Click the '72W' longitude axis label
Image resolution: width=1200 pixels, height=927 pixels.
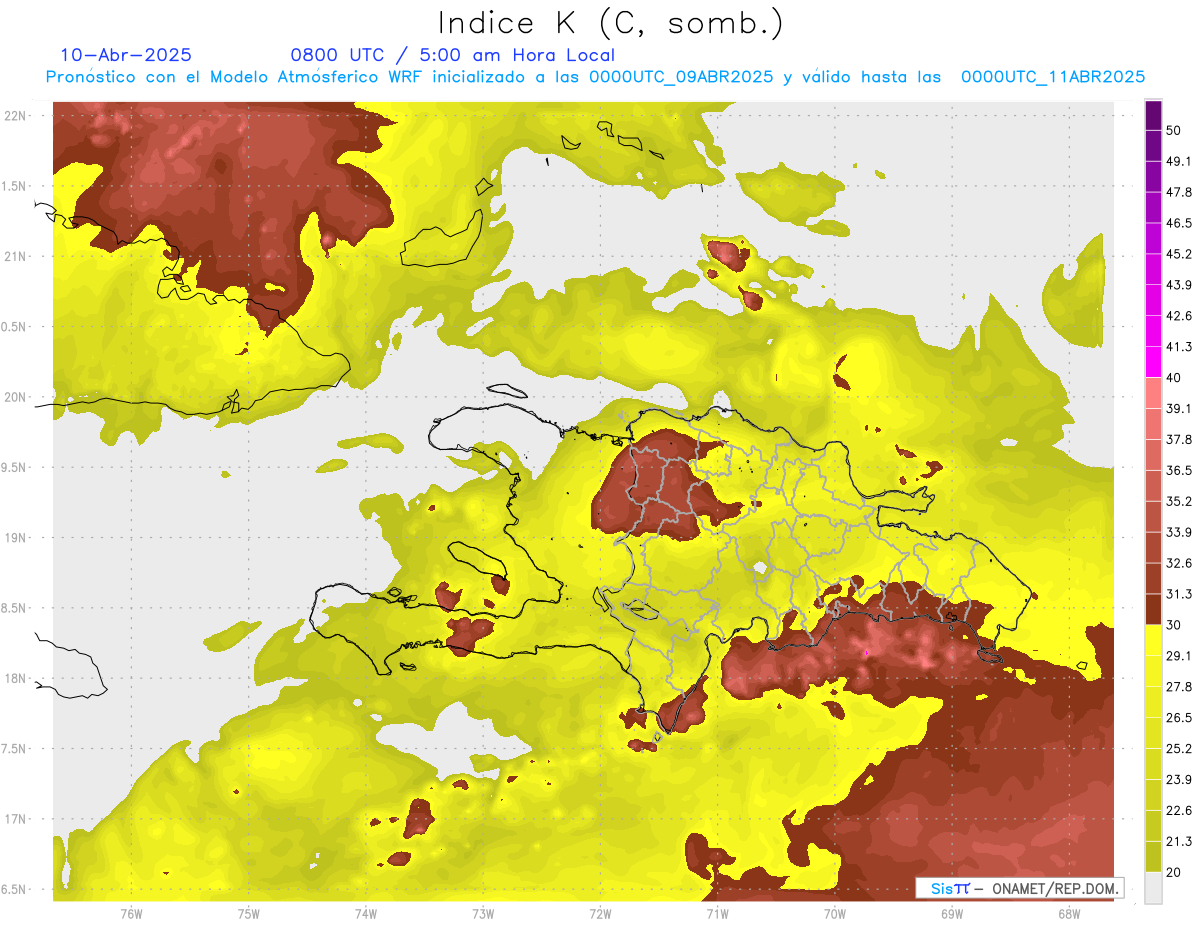[x=600, y=914]
